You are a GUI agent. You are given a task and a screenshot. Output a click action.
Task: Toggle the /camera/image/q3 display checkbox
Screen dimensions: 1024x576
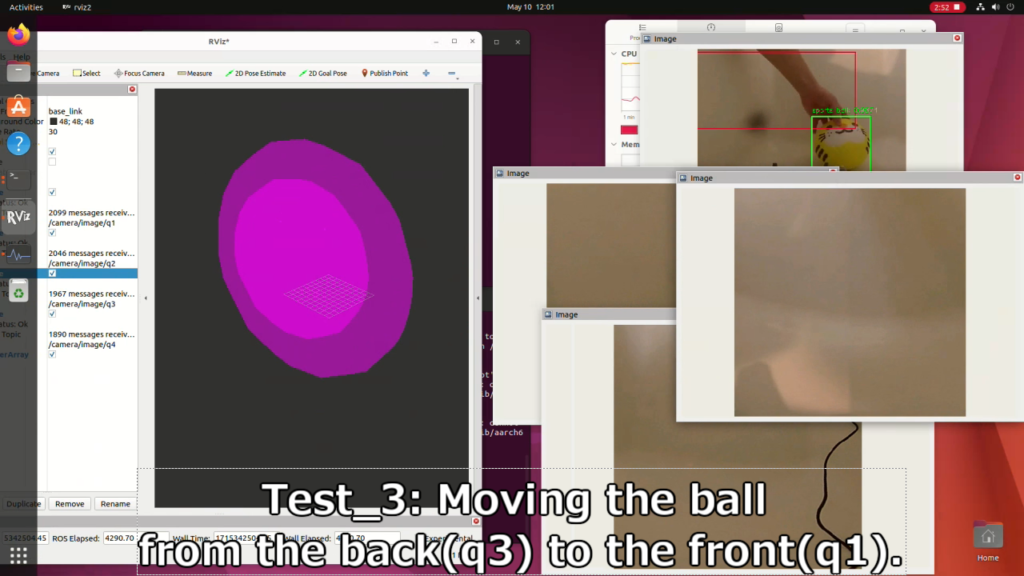click(x=52, y=314)
